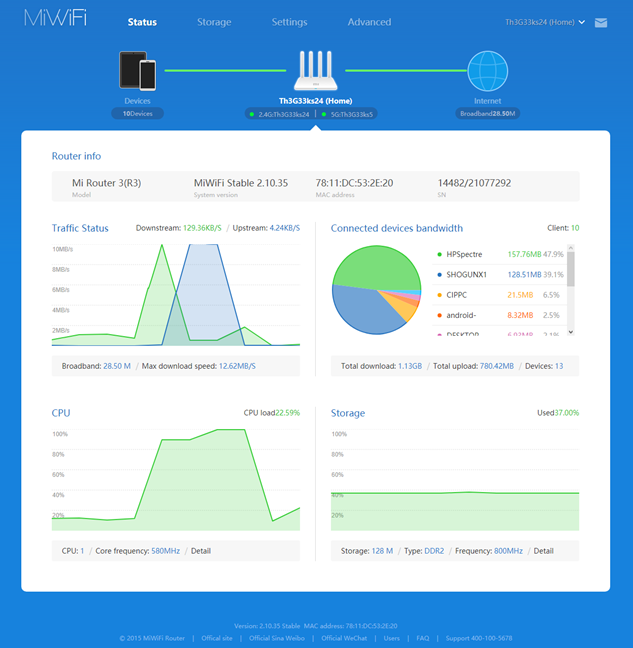Click the Router info heading
The height and width of the screenshot is (648, 633).
(76, 156)
